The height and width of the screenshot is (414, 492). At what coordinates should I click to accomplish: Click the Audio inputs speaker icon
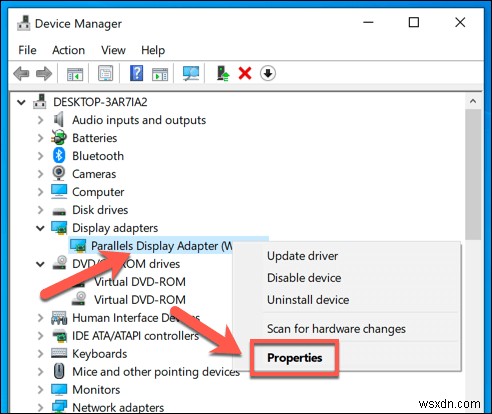click(59, 119)
